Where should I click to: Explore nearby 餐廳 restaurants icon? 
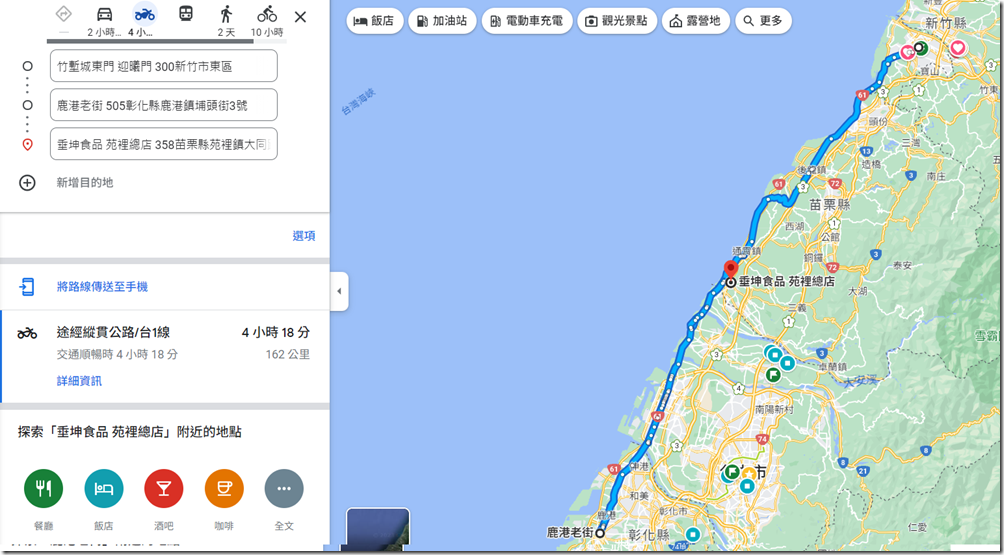pyautogui.click(x=44, y=488)
